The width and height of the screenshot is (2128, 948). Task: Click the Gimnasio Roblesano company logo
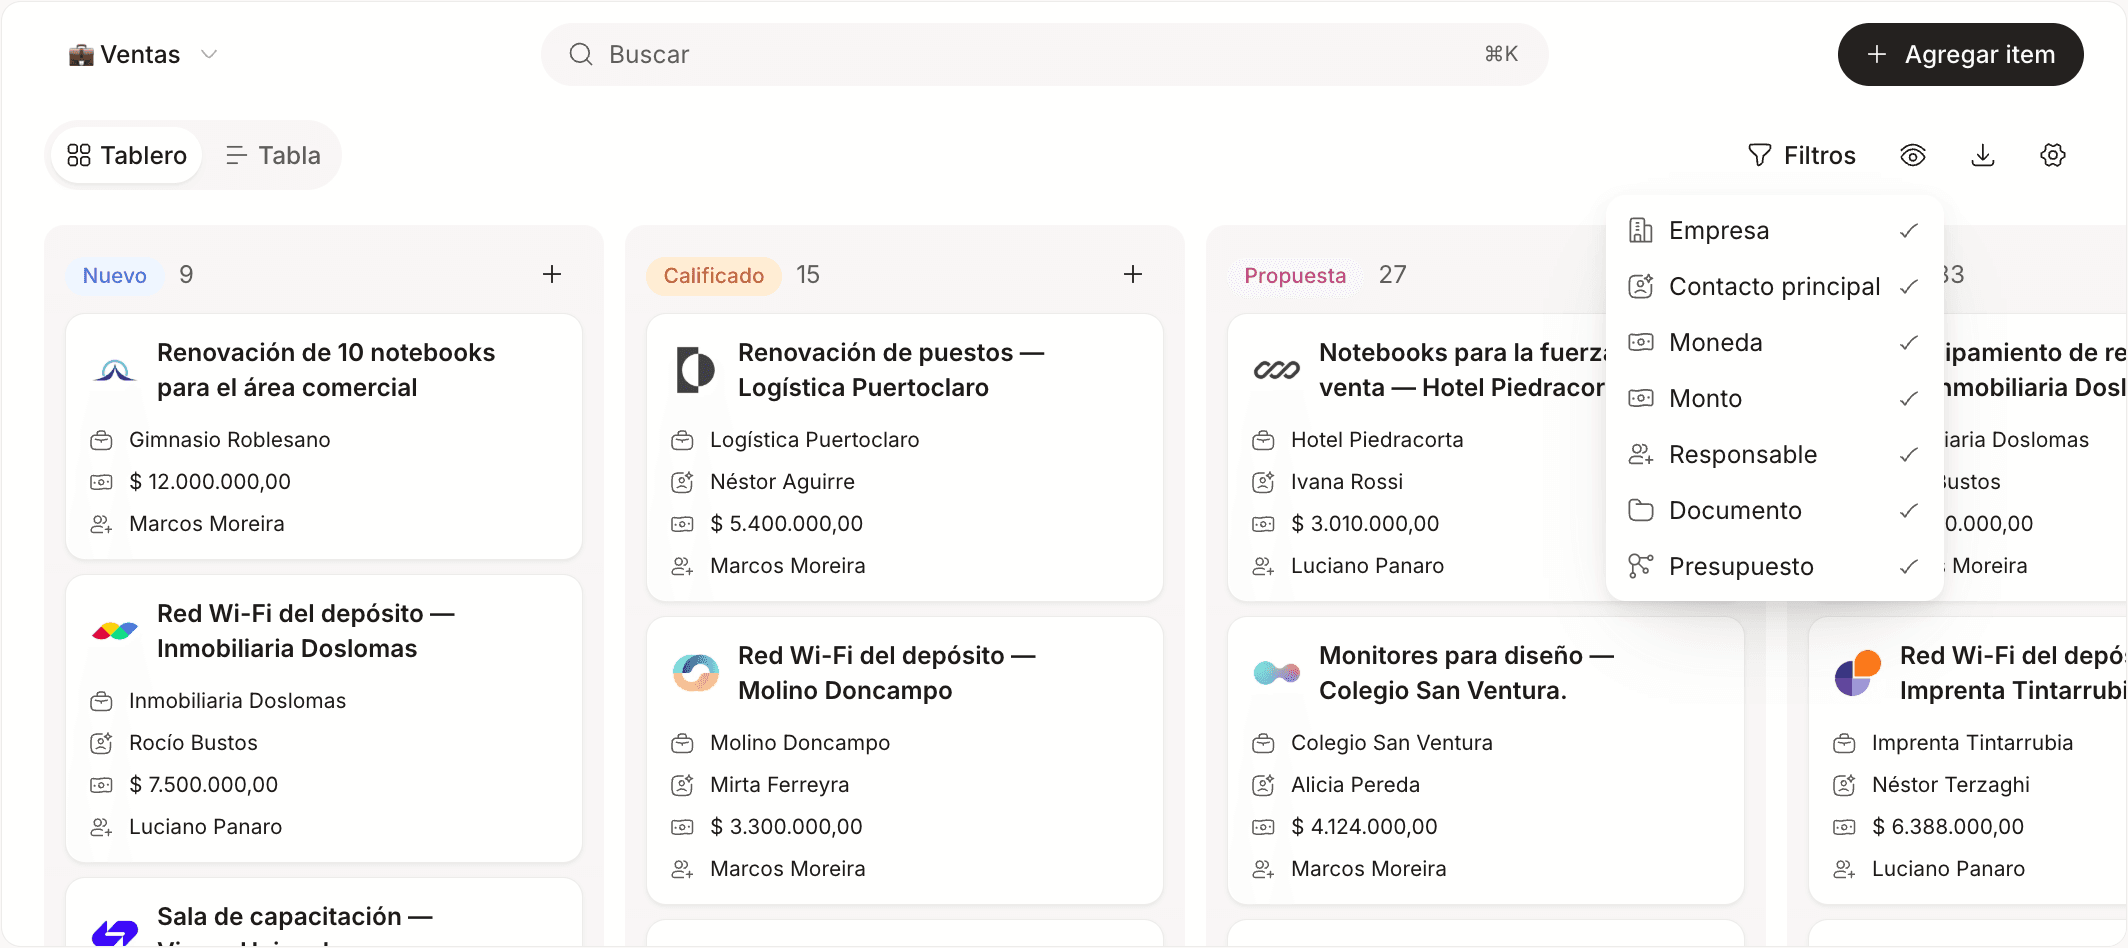[x=115, y=370]
